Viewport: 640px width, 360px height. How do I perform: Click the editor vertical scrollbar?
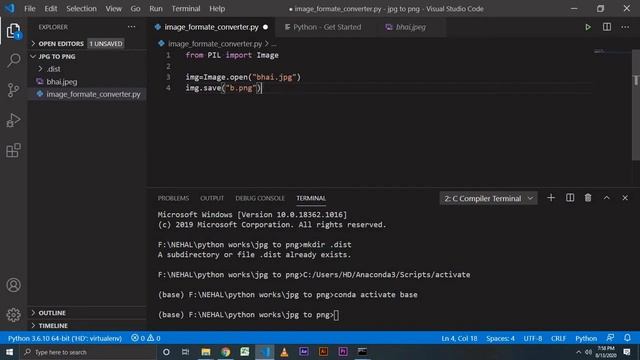point(636,104)
